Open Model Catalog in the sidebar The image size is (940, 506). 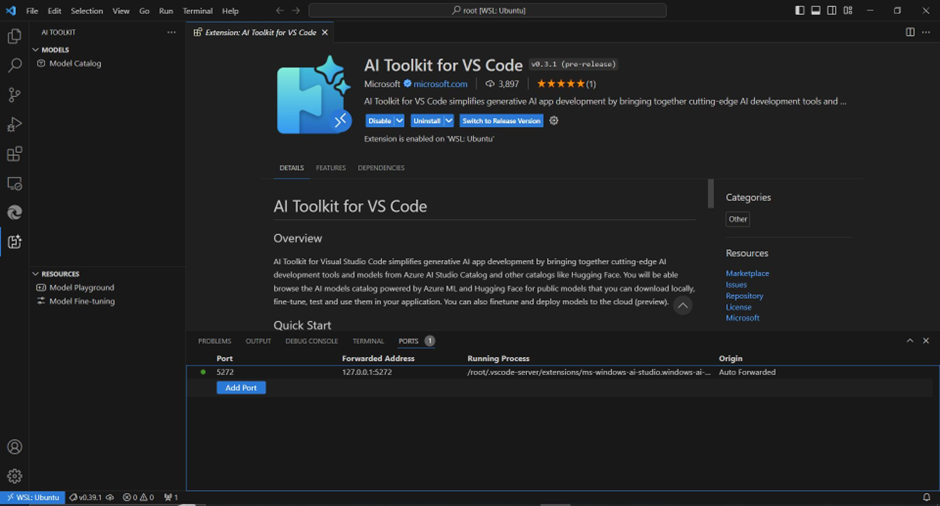tap(75, 64)
